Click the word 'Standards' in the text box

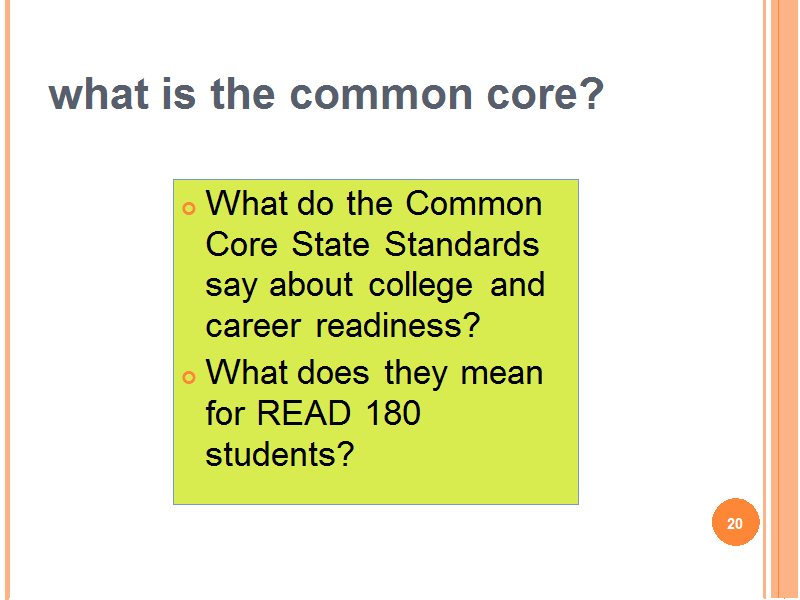tap(462, 244)
